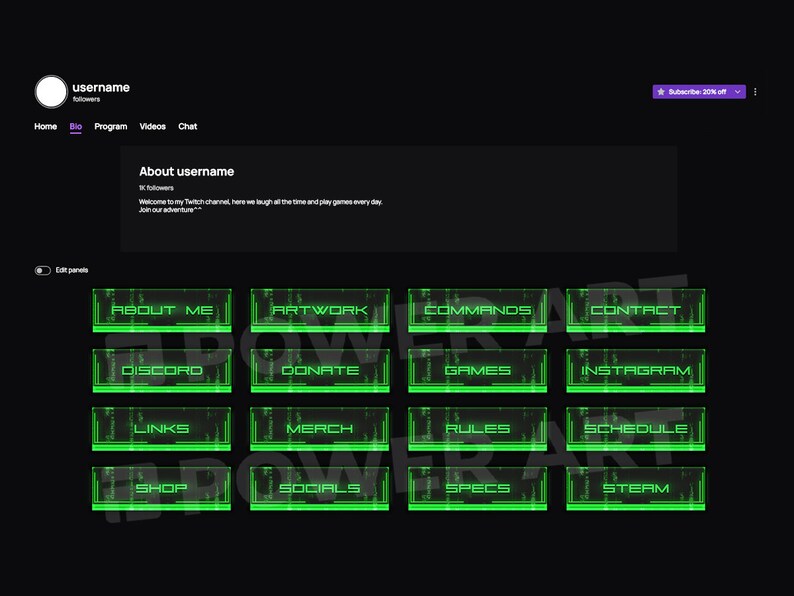The height and width of the screenshot is (596, 794).
Task: Expand the Subscribe button dropdown chevron
Action: pyautogui.click(x=738, y=92)
